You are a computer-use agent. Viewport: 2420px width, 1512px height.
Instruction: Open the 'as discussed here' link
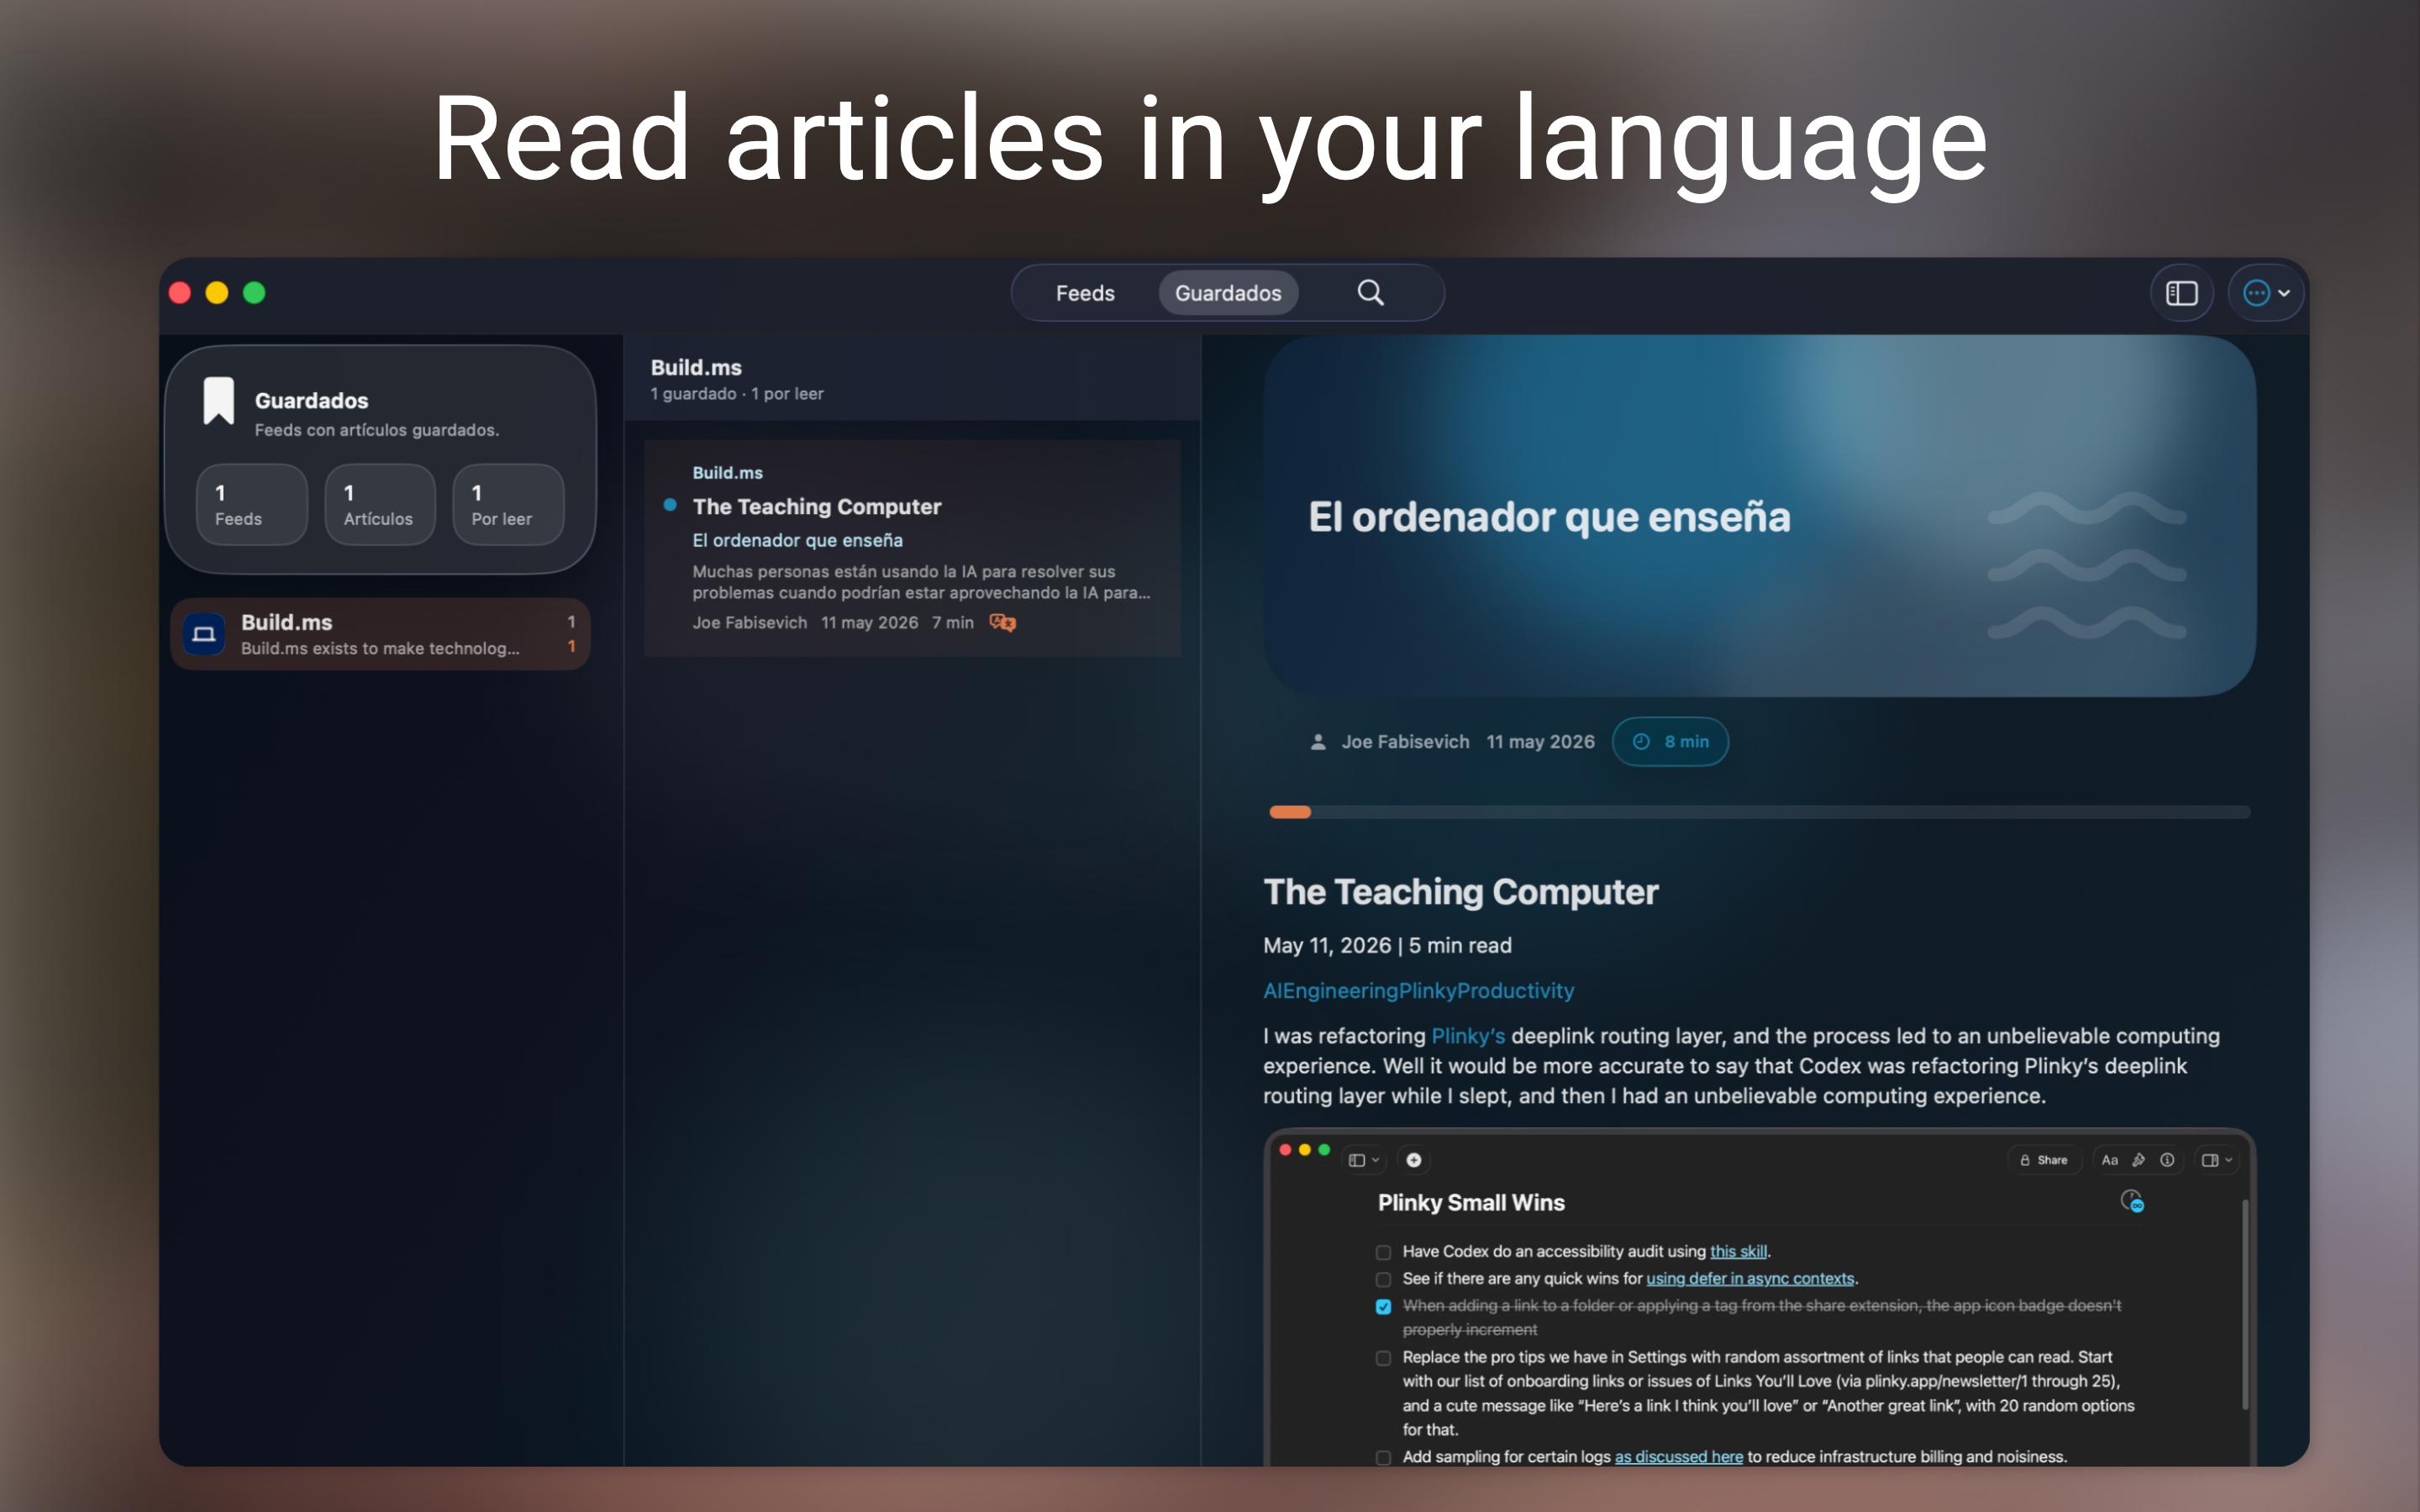(1678, 1457)
